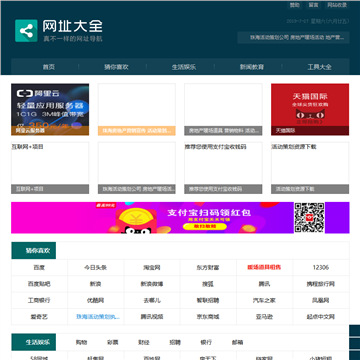Open the 推荐您使用支付宝收钱码 card
Viewport: 360px width, 360px height.
(223, 168)
